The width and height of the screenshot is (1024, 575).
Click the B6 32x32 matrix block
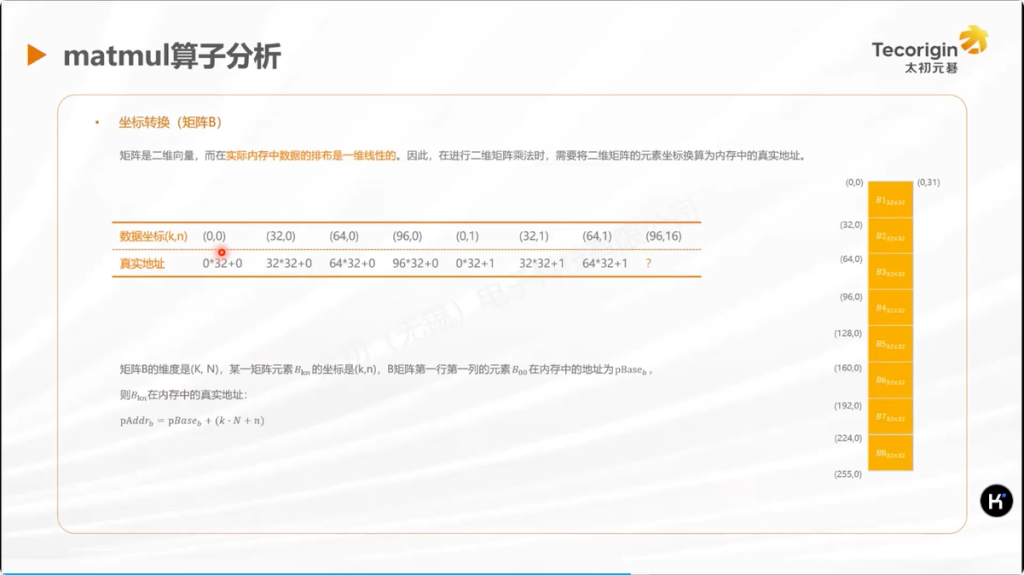coord(890,380)
